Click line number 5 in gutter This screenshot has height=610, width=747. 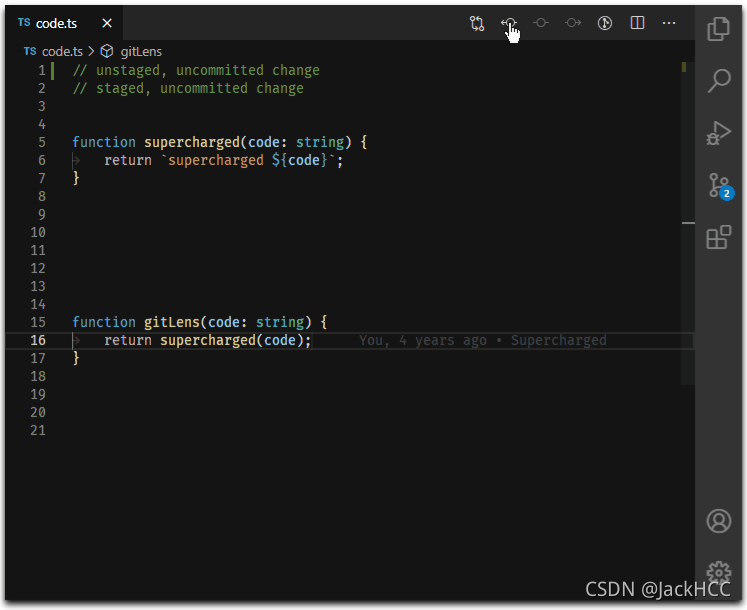tap(42, 142)
